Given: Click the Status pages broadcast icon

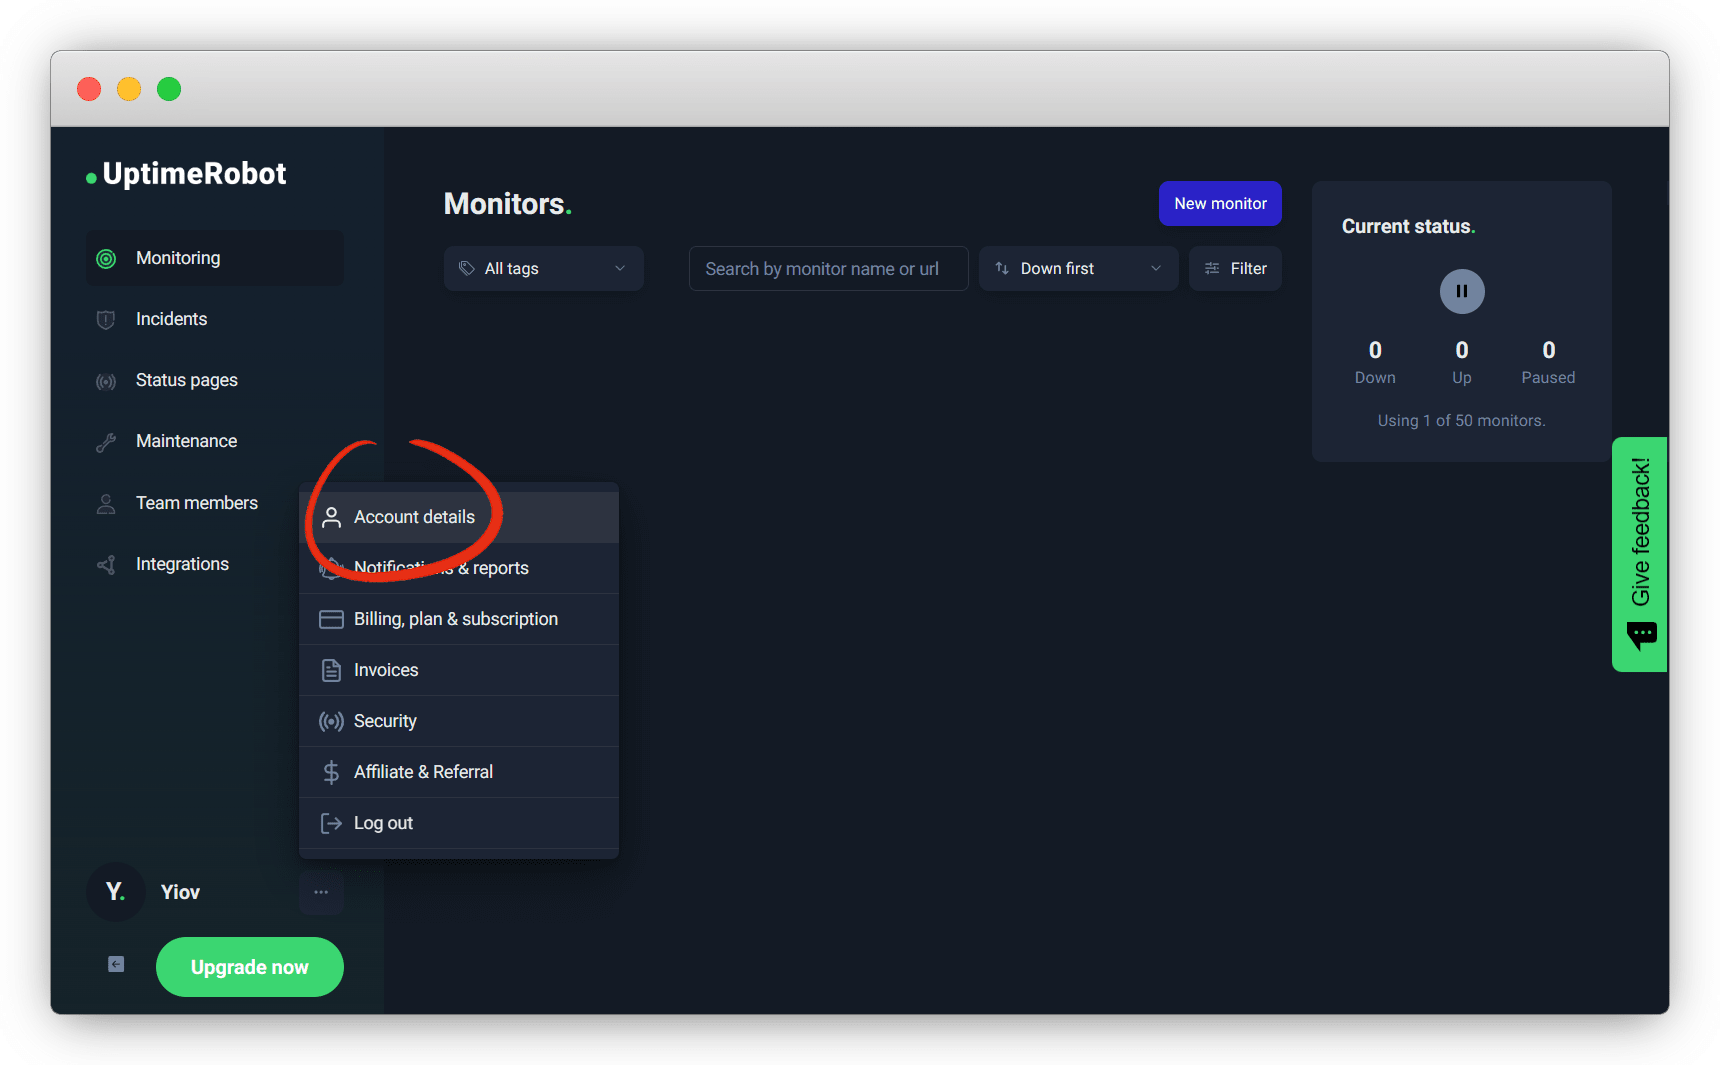Looking at the screenshot, I should click(106, 381).
